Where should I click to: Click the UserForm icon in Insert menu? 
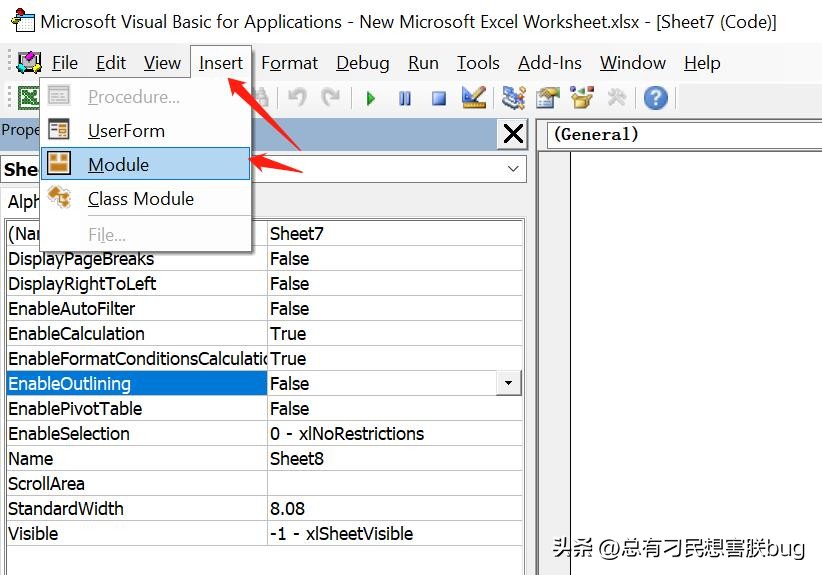click(x=59, y=129)
